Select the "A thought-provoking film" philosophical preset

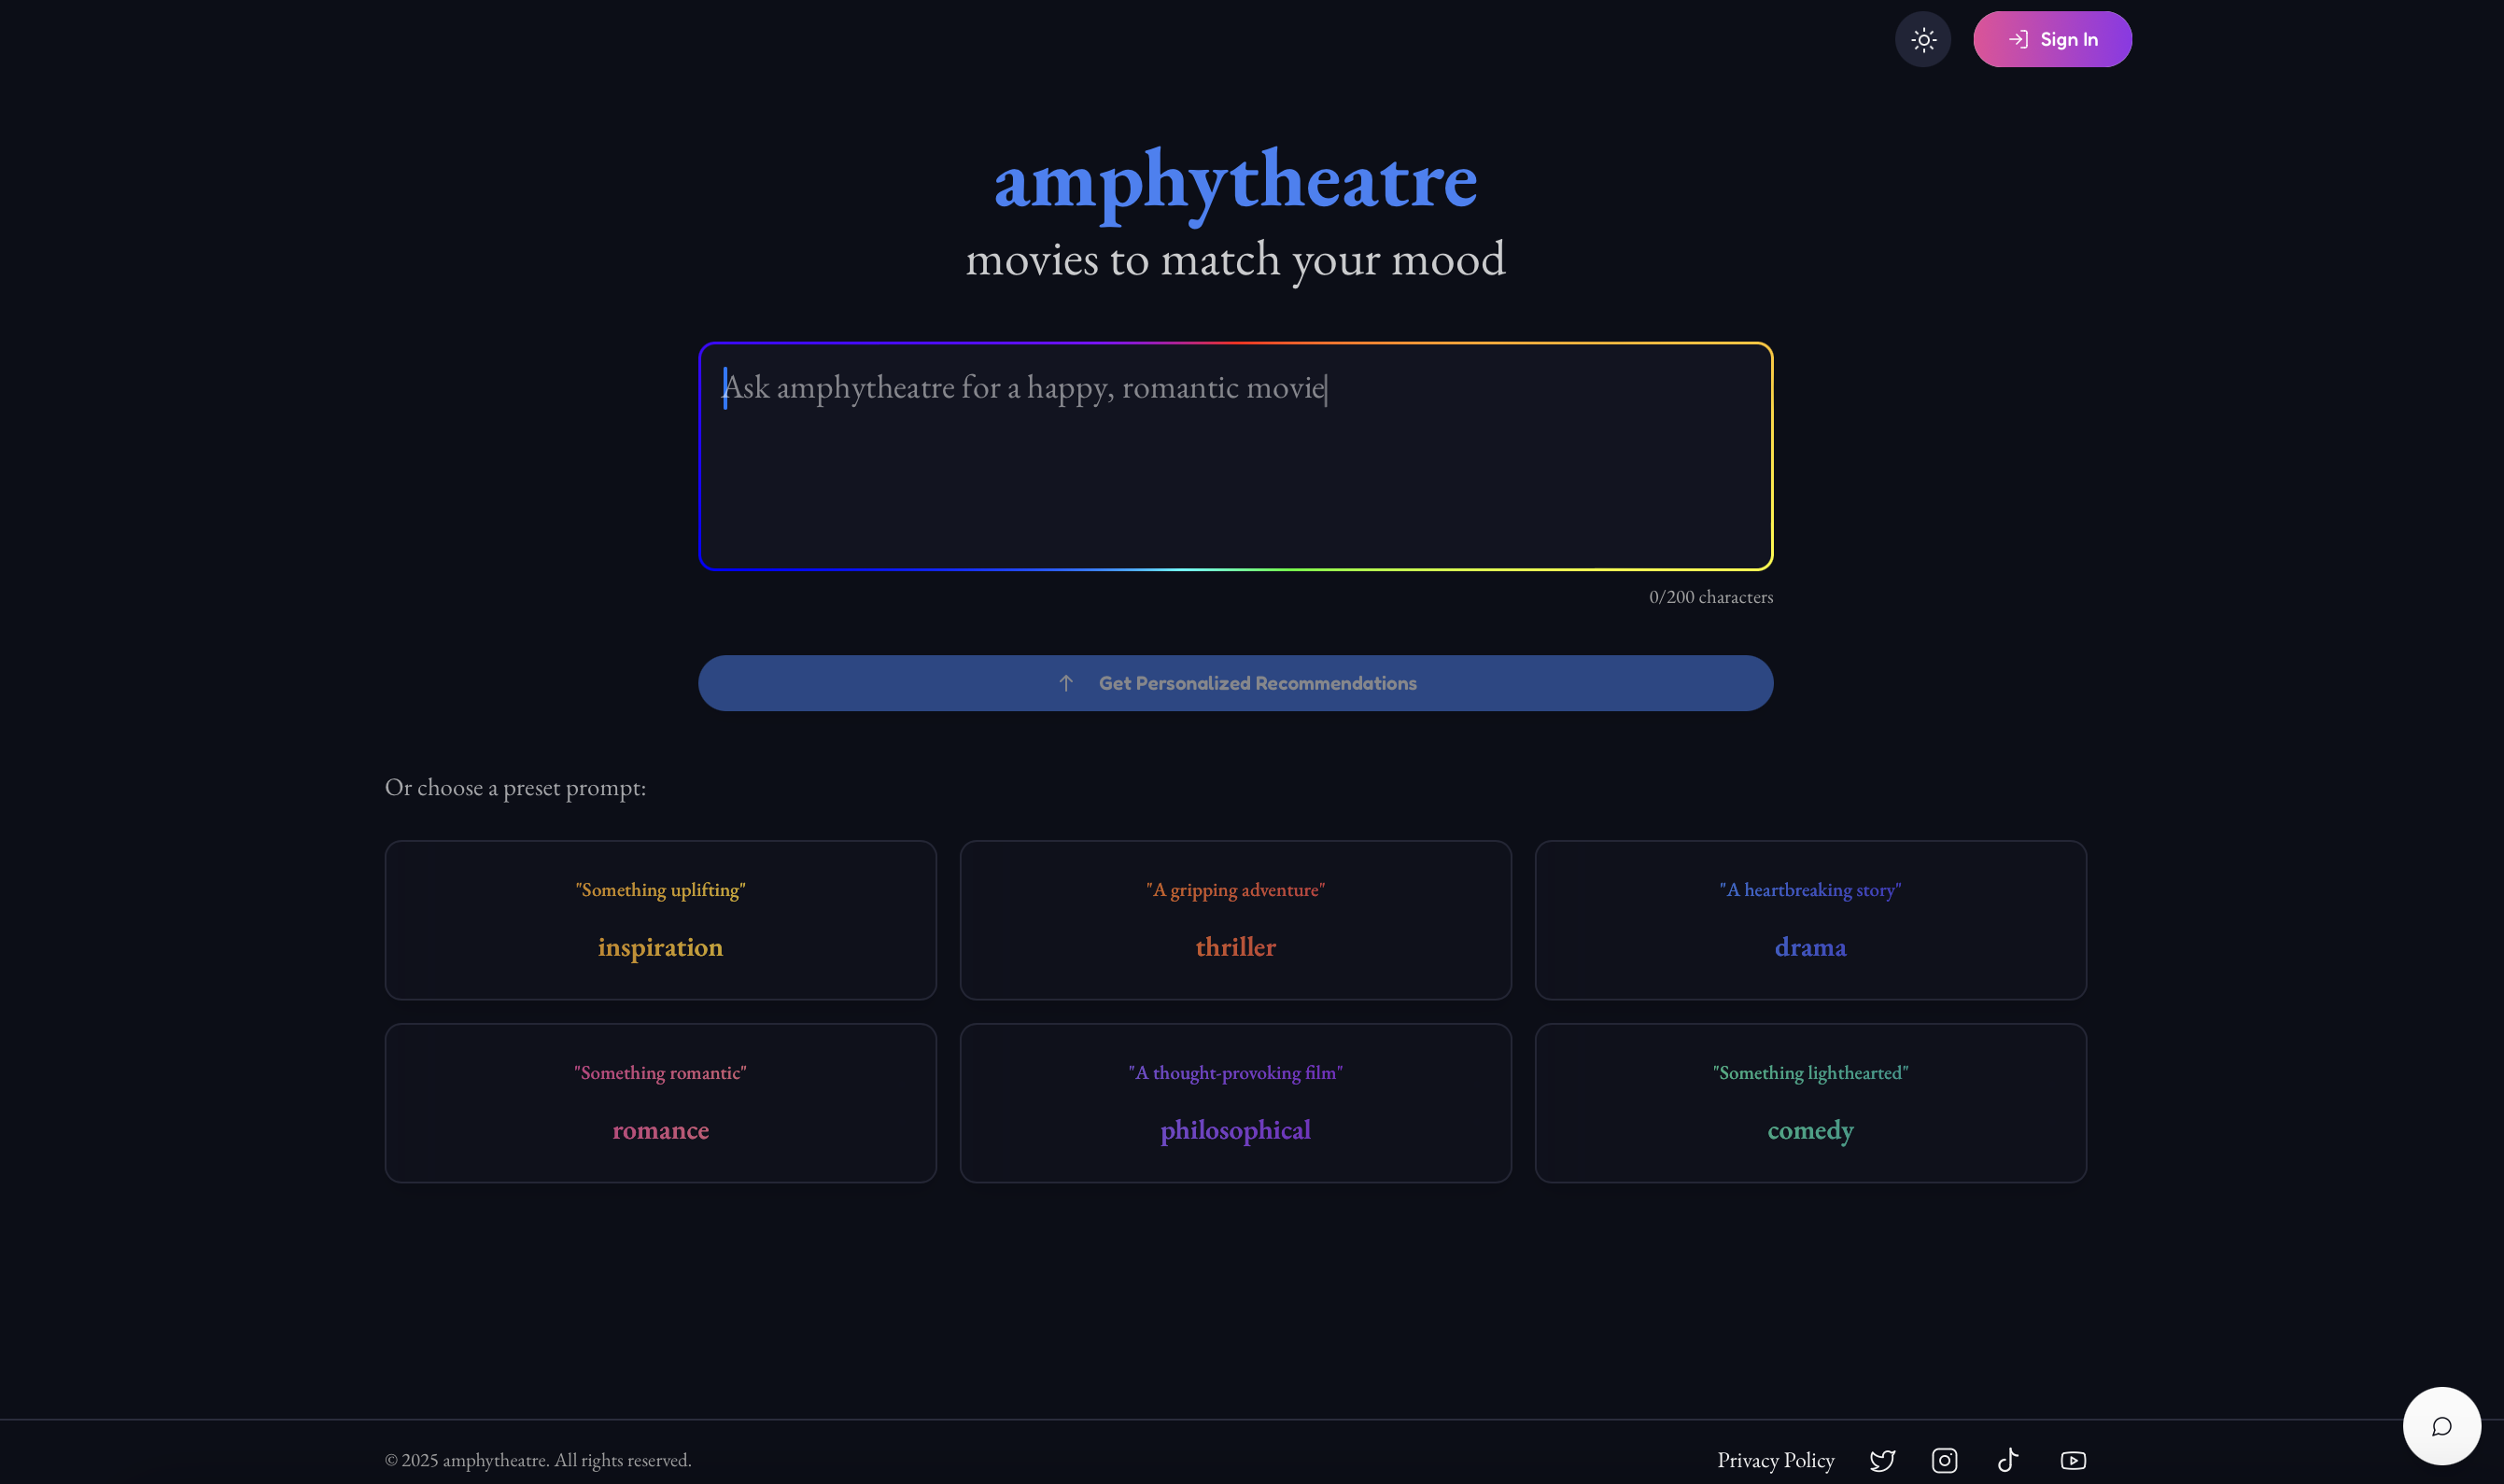click(1235, 1103)
